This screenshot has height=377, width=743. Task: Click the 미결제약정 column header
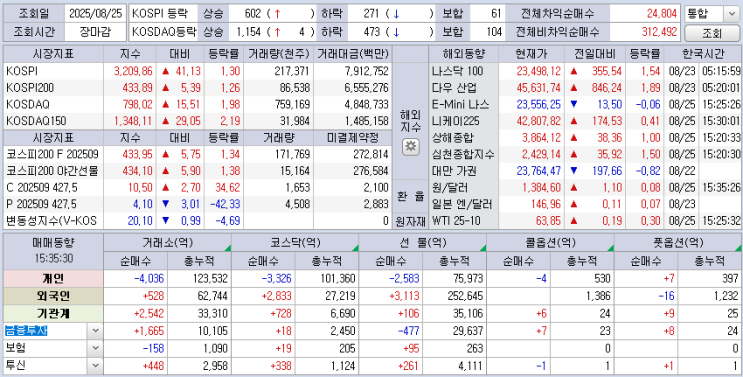353,138
